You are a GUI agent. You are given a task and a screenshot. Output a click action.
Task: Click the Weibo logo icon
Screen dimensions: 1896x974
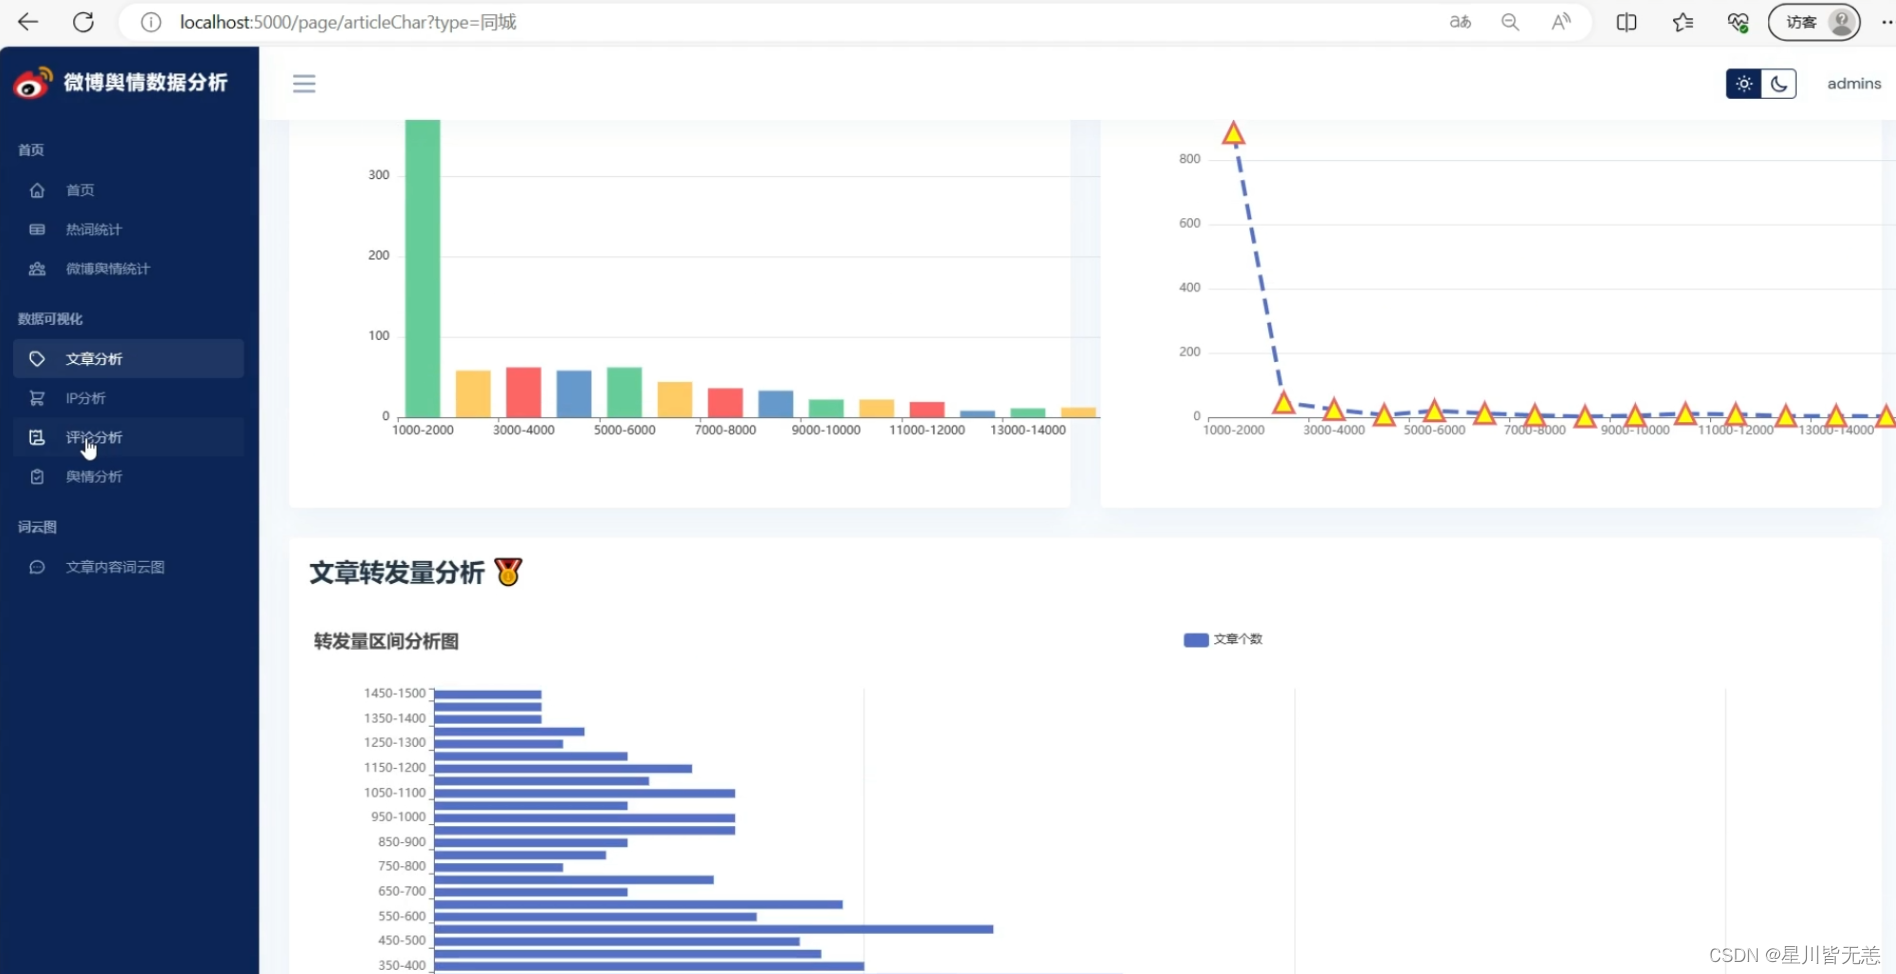click(33, 83)
